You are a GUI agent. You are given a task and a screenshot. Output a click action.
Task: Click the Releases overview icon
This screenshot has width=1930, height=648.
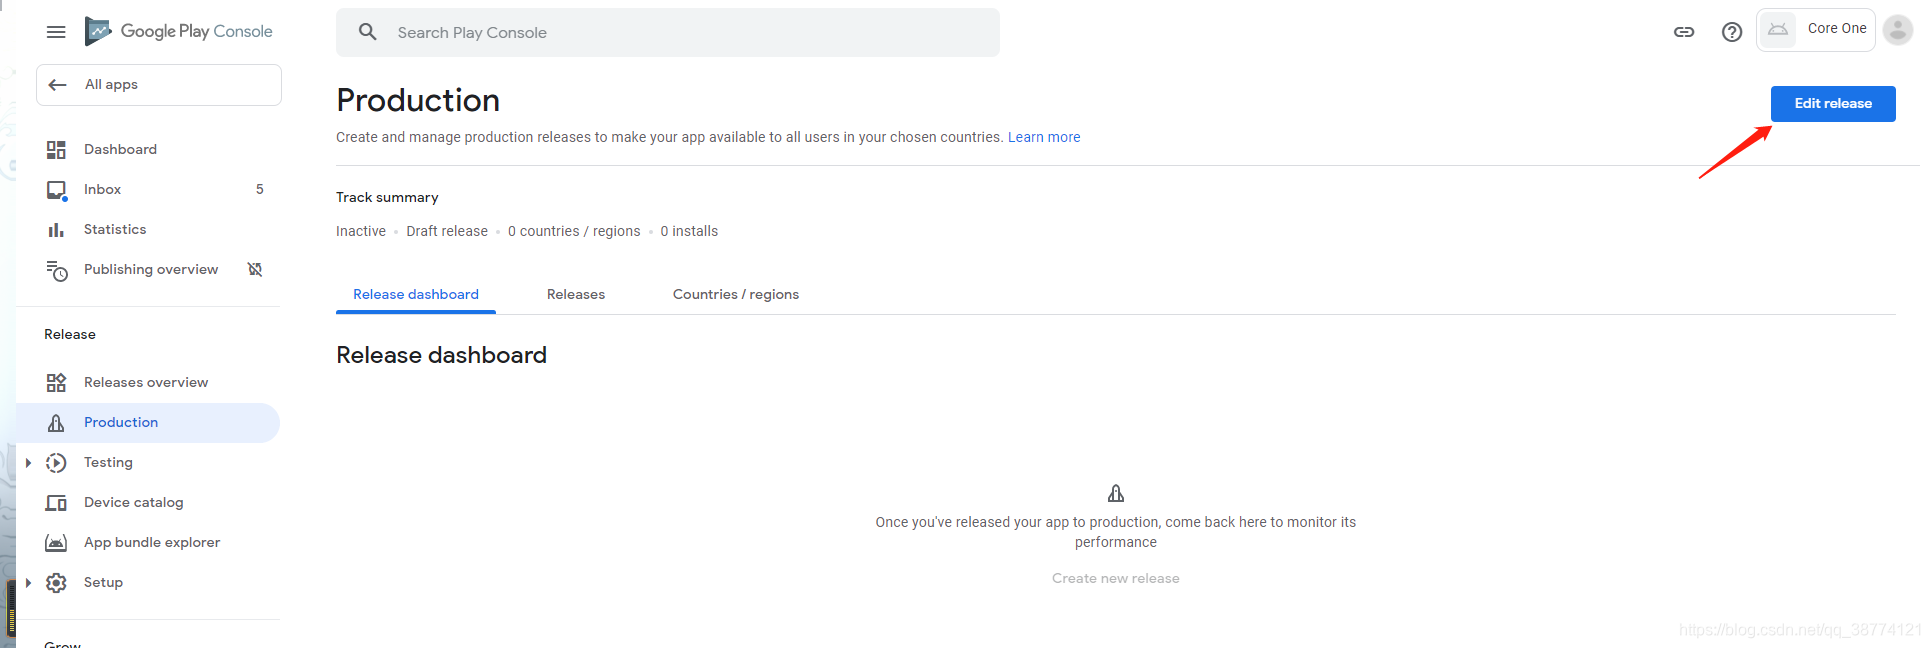pos(56,383)
